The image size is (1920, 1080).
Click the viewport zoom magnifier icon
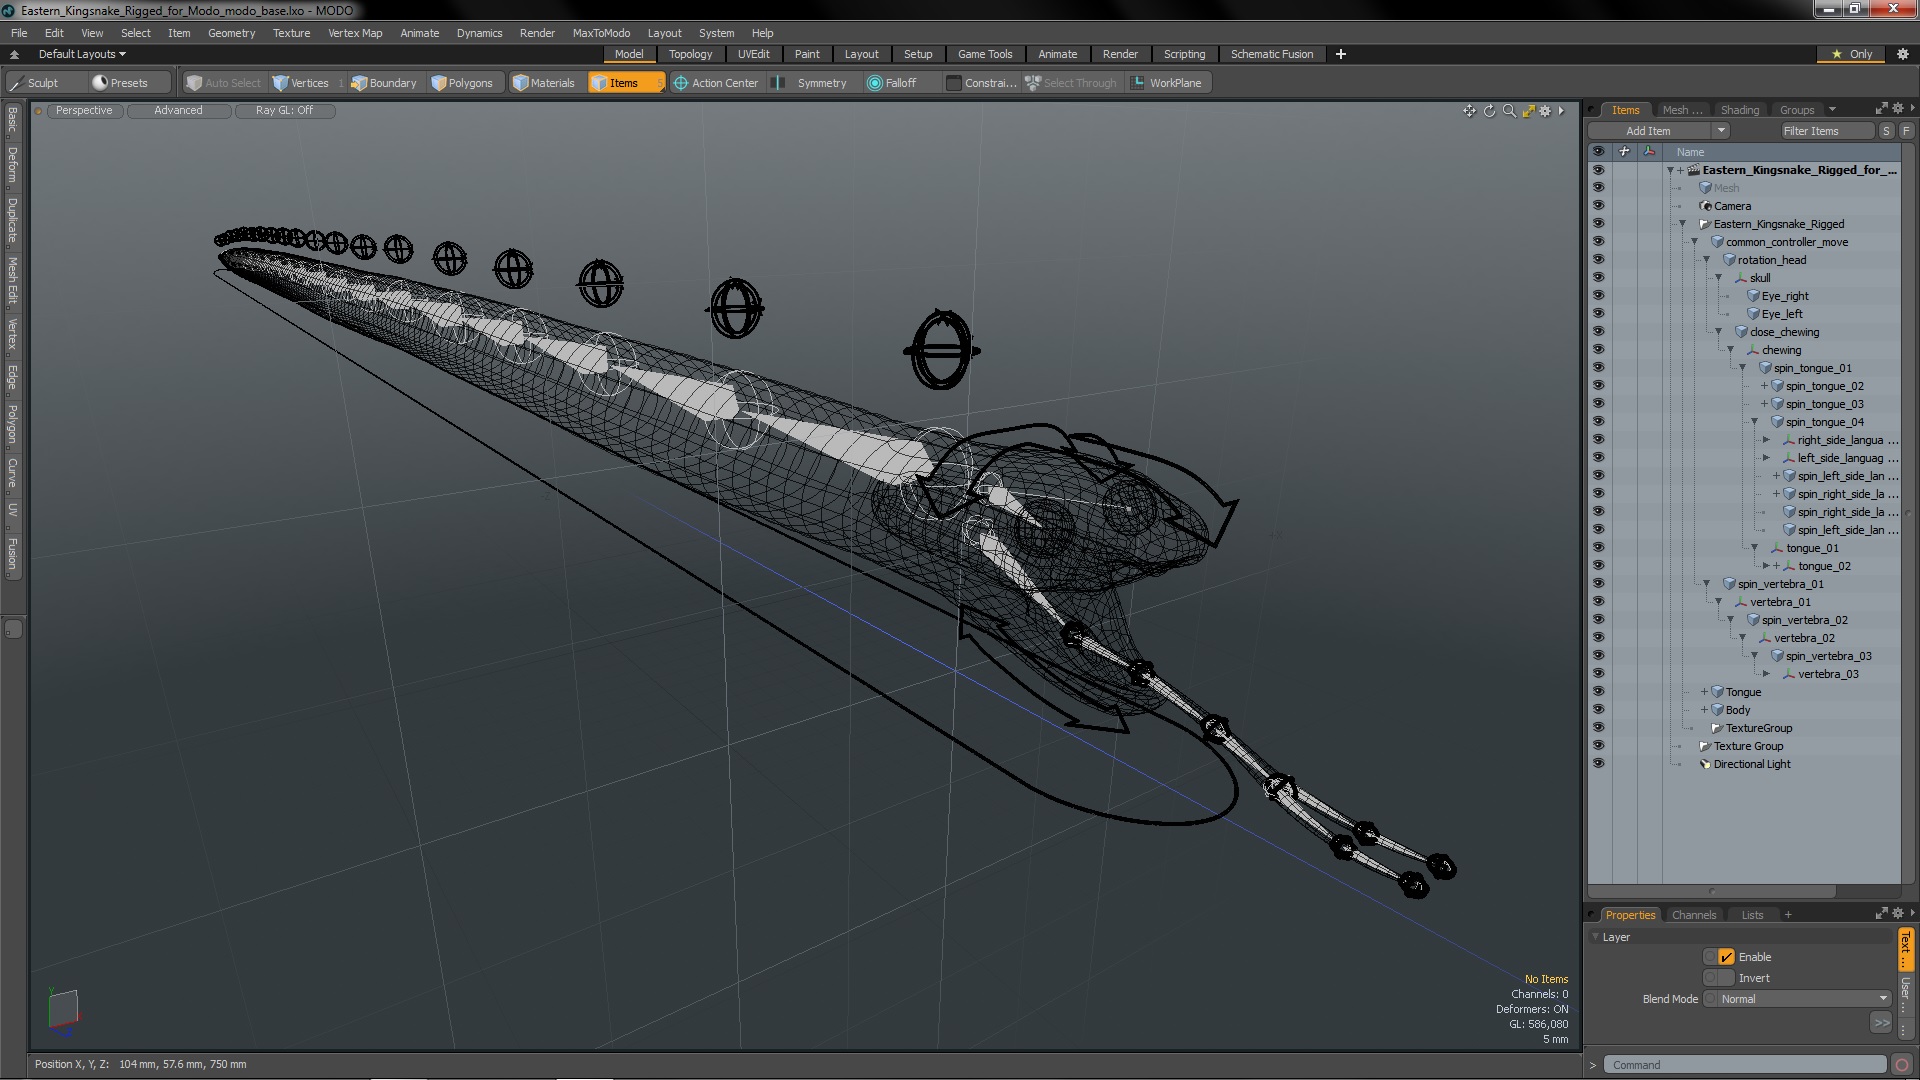[1509, 111]
